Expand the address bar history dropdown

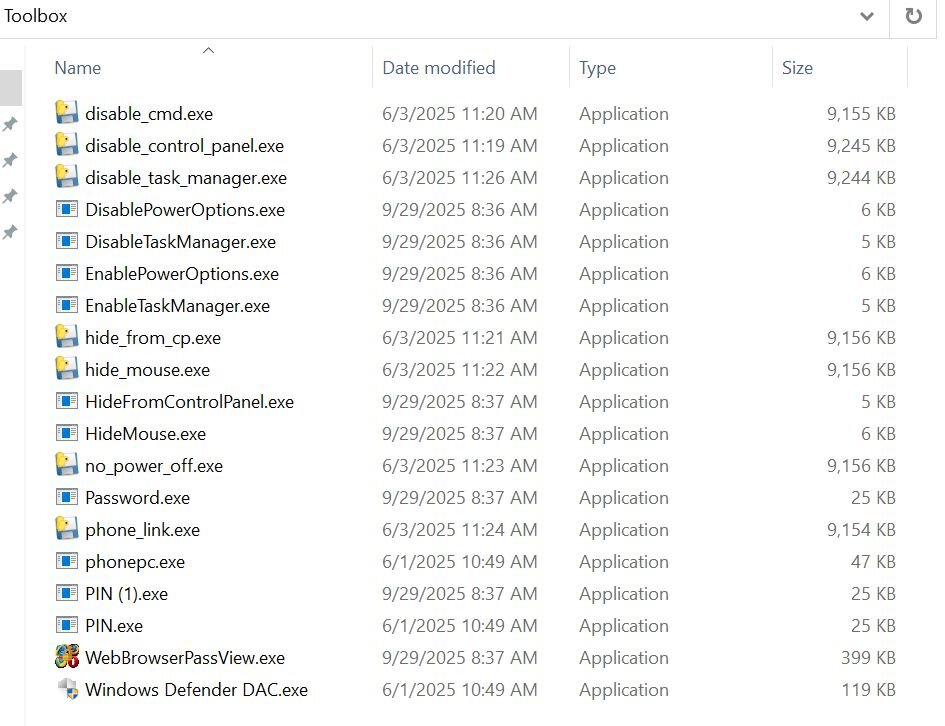pos(866,17)
